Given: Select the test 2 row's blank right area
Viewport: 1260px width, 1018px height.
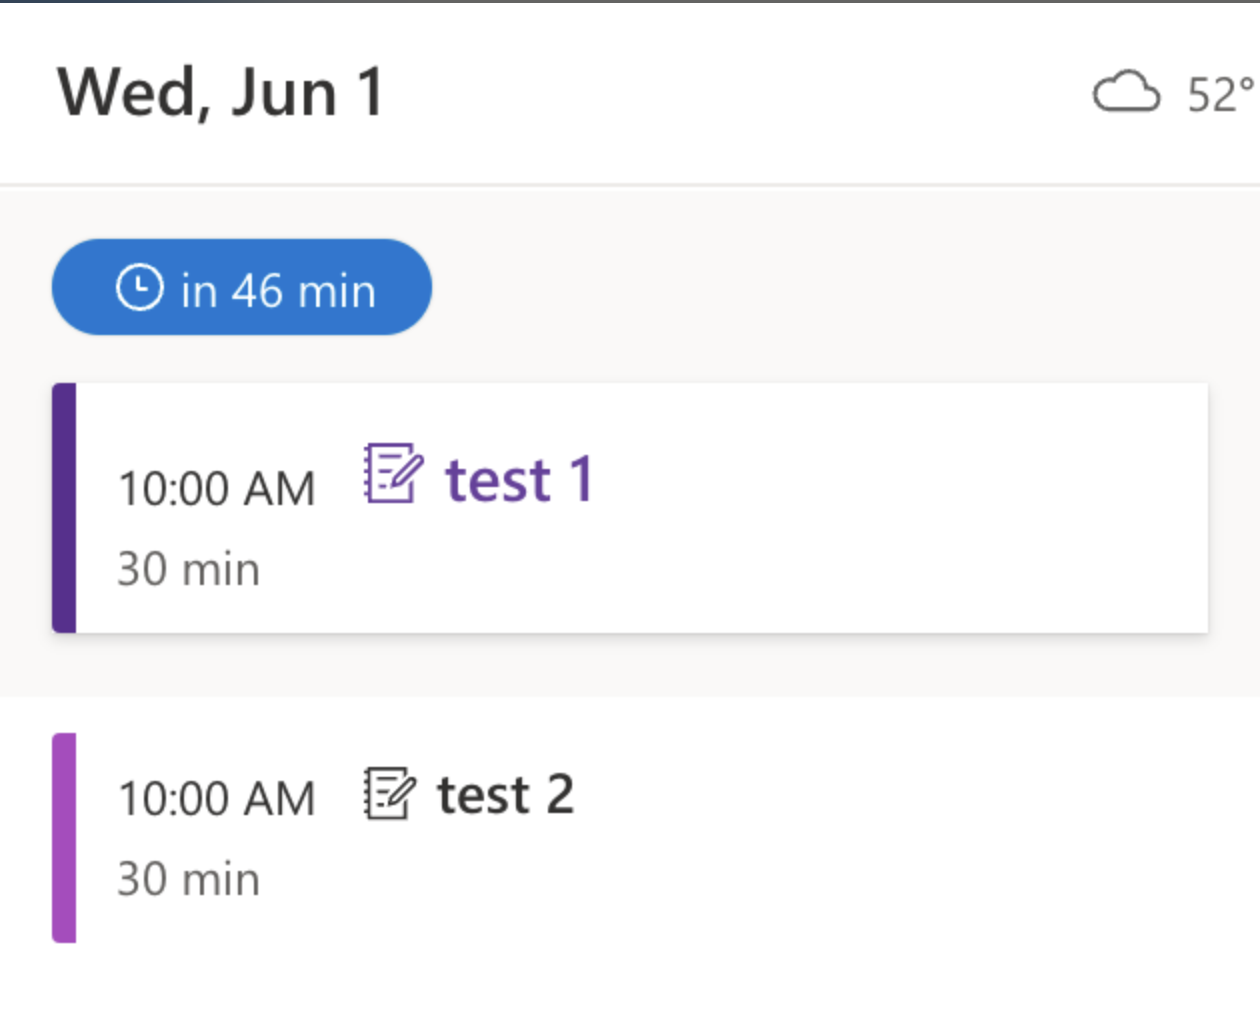Looking at the screenshot, I should click(x=900, y=838).
